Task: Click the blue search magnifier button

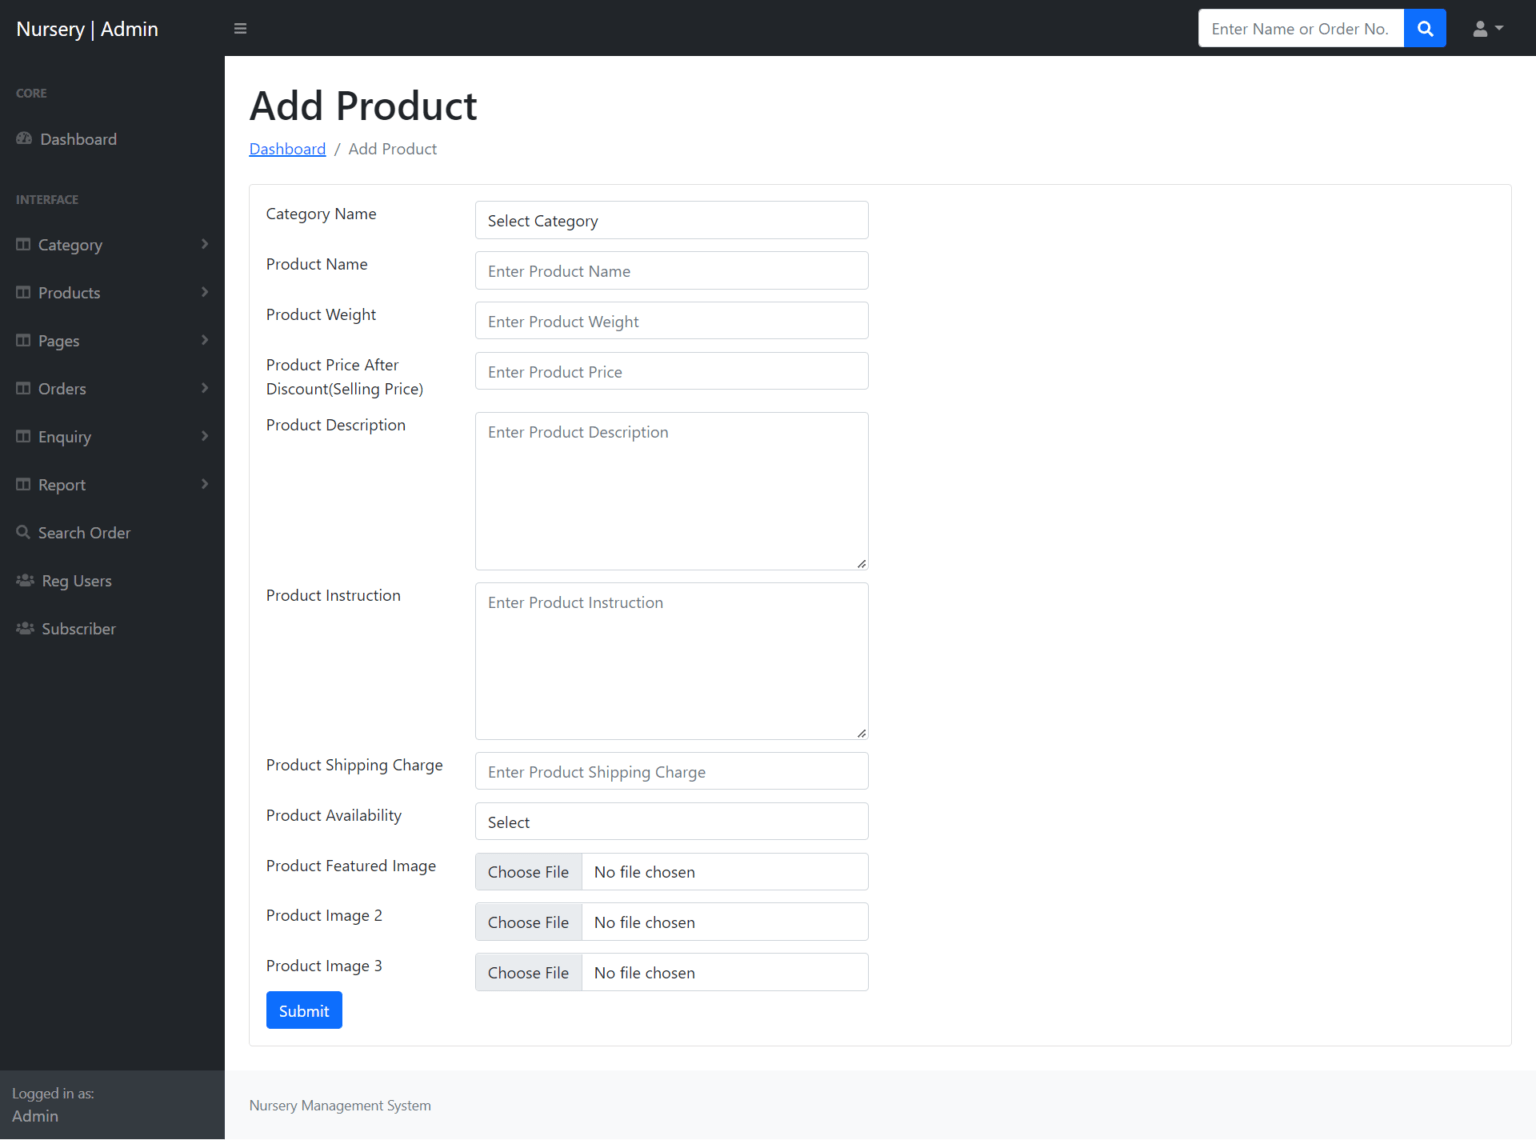Action: pyautogui.click(x=1425, y=29)
